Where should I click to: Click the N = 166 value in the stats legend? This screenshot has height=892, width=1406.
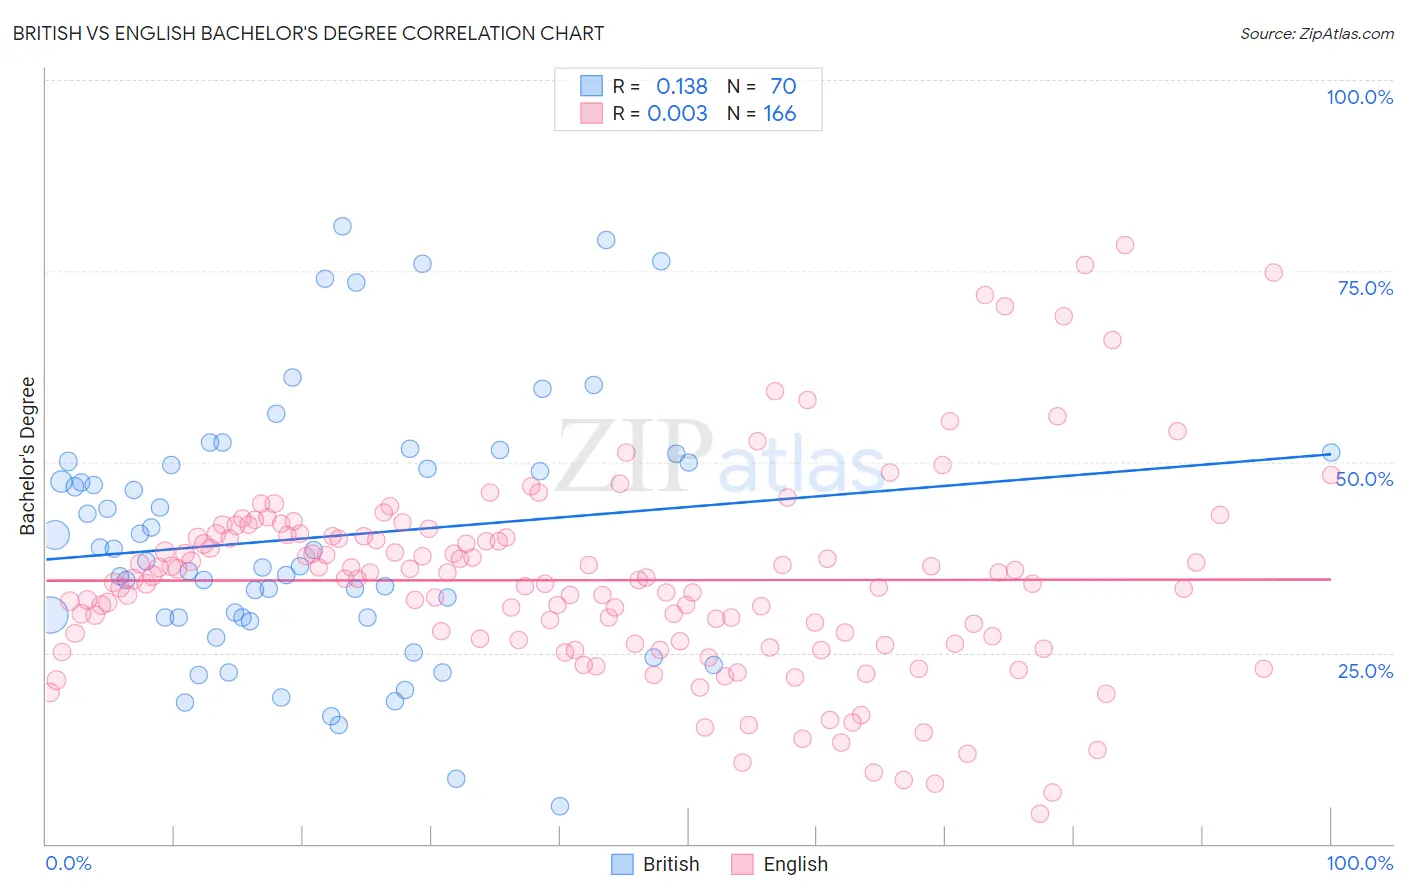(x=762, y=113)
